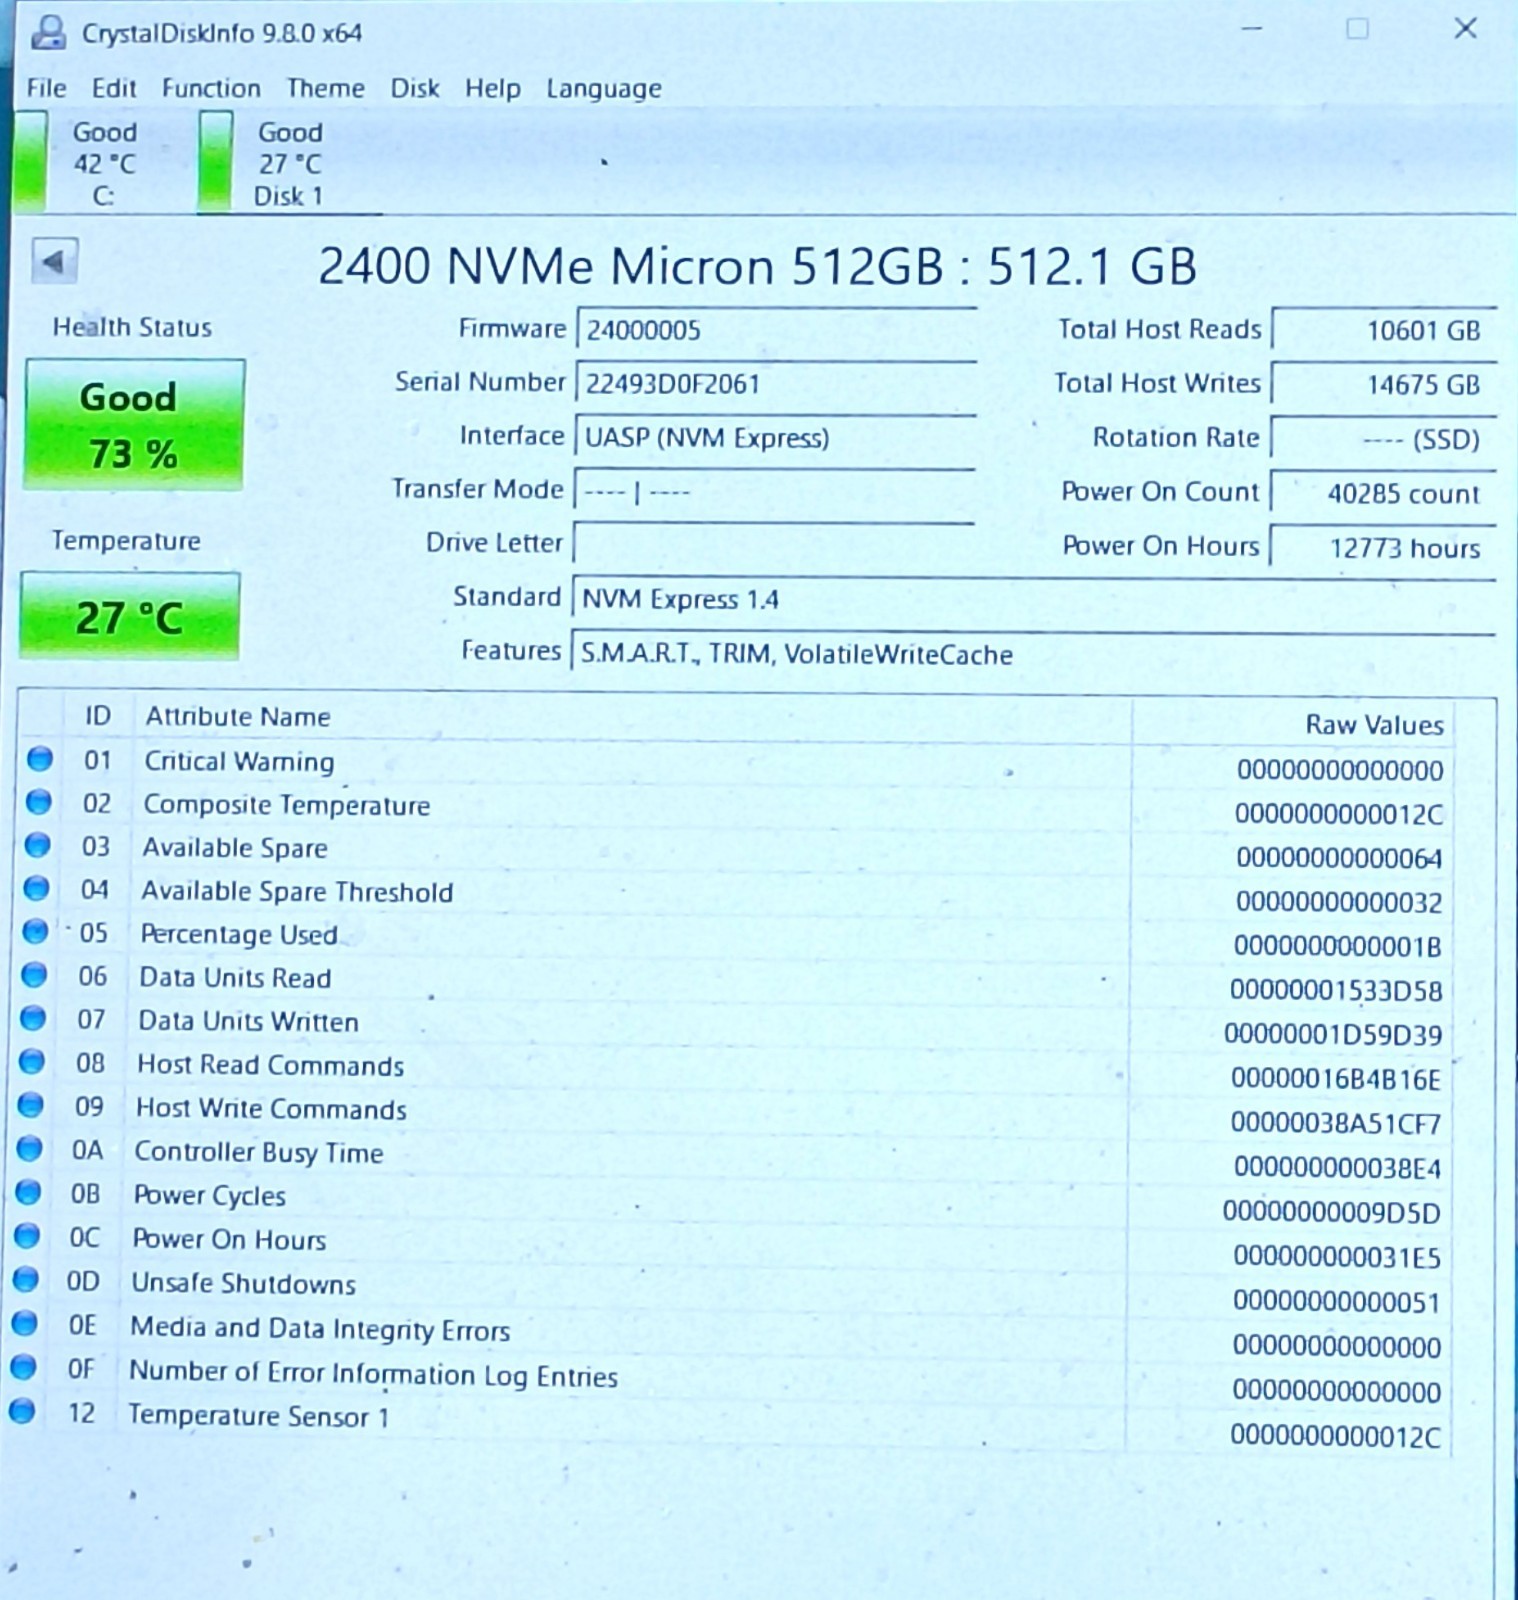This screenshot has width=1518, height=1600.
Task: Click status dot for Host Read Commands row
Action: coord(32,1061)
